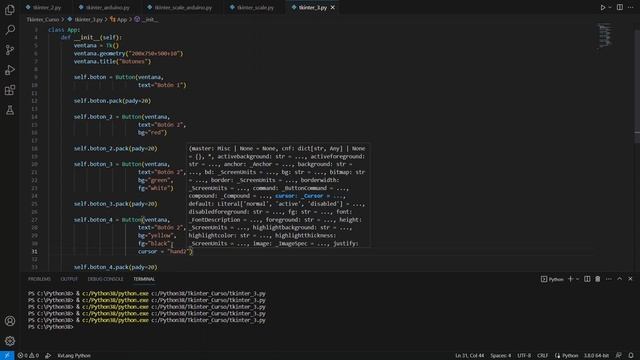Select the TERMINAL panel tab
Screen dimensions: 640x360
coord(144,279)
